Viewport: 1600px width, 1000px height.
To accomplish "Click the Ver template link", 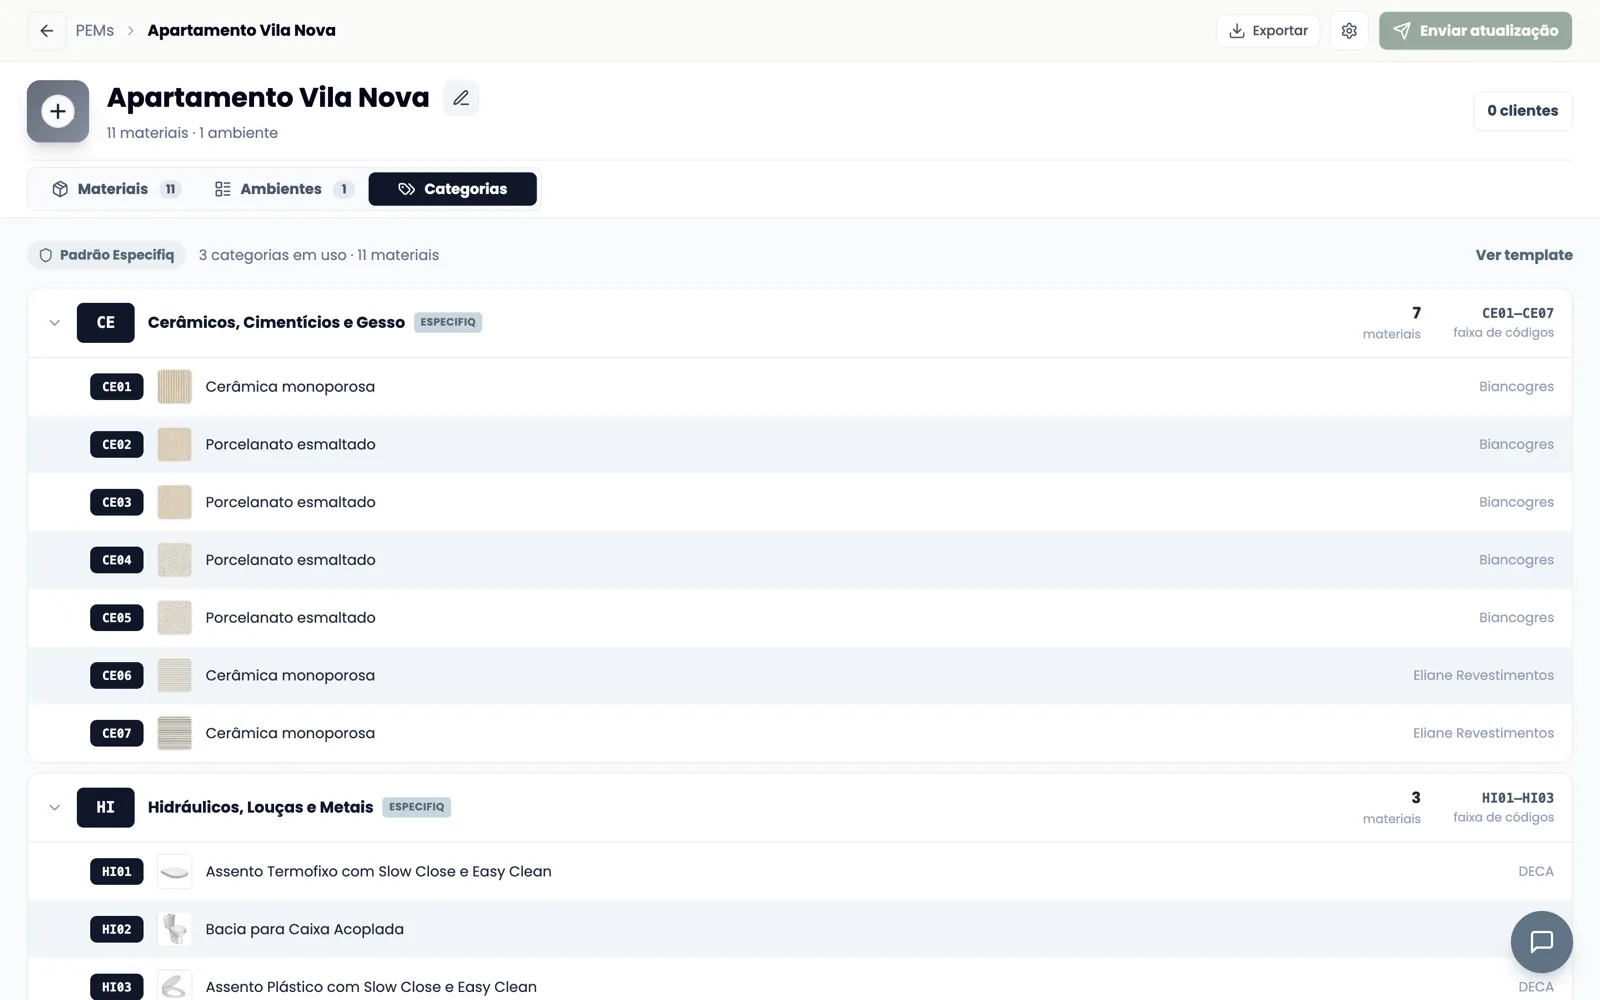I will coord(1524,255).
